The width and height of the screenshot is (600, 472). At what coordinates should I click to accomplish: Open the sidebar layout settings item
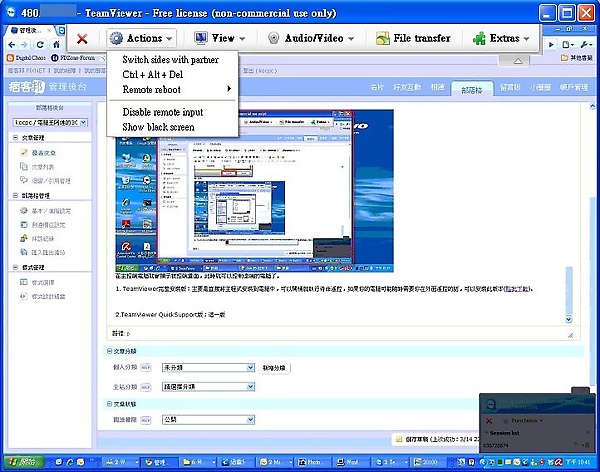point(42,225)
